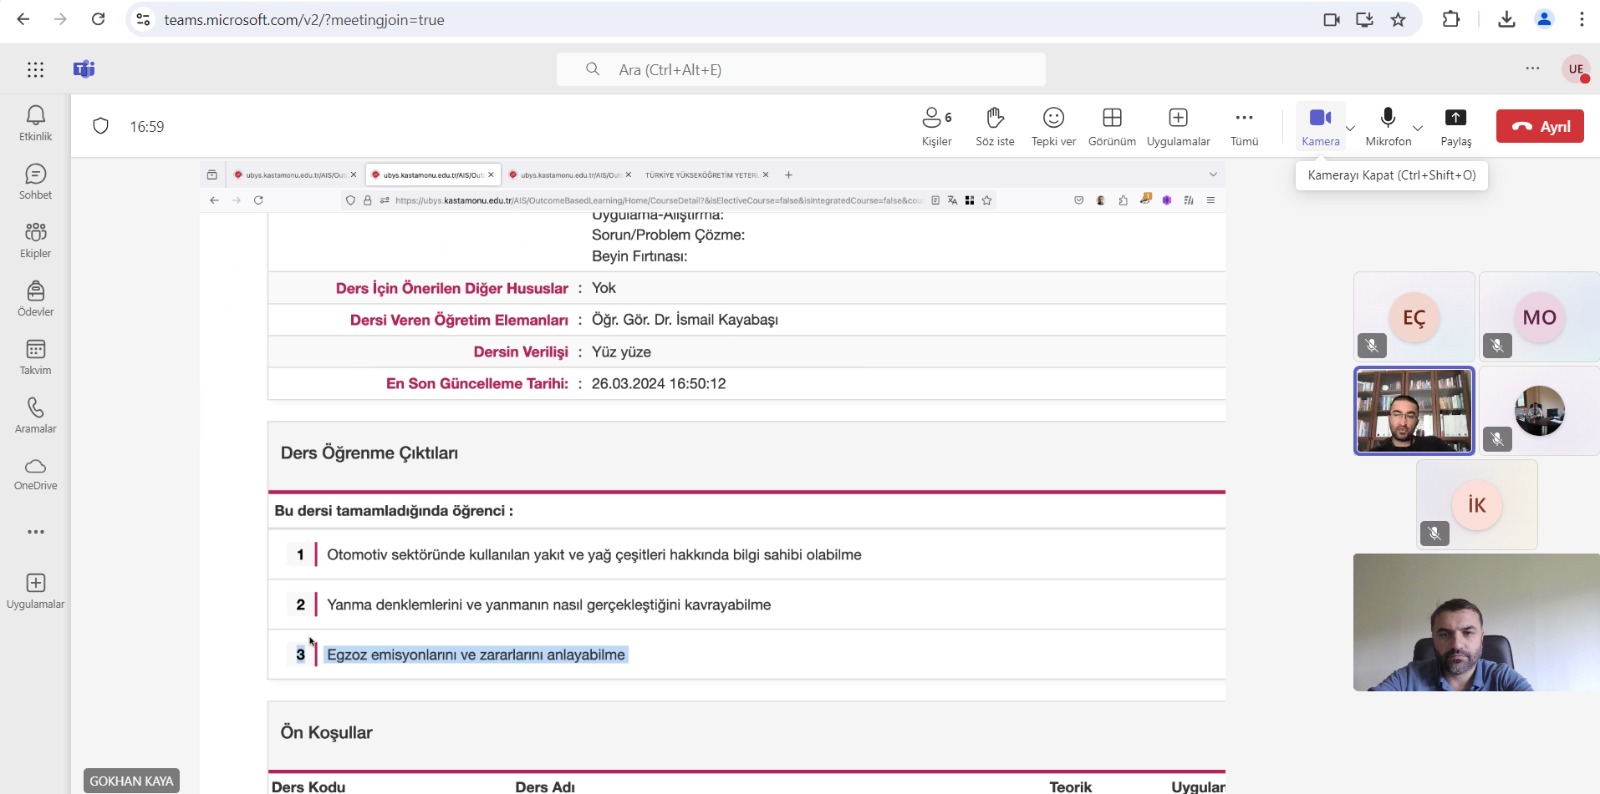The height and width of the screenshot is (794, 1600).
Task: Toggle Mikrofon mute
Action: [1388, 126]
